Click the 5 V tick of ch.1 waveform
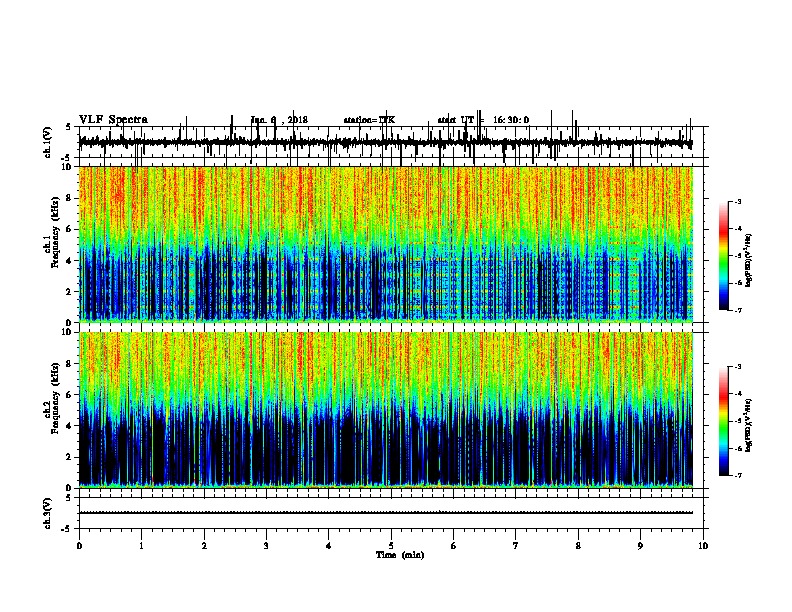The width and height of the screenshot is (792, 612). click(x=68, y=127)
